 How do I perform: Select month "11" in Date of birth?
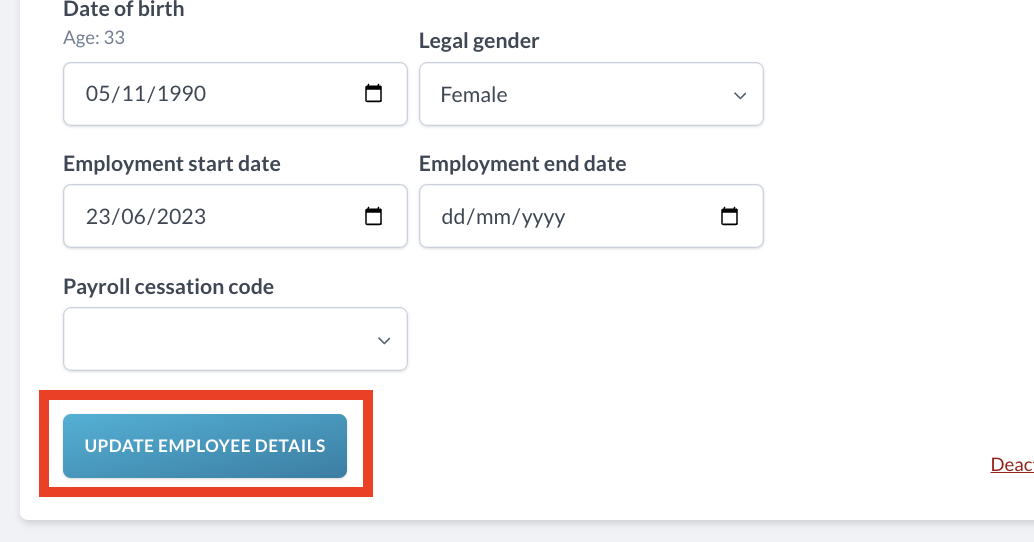pos(132,95)
